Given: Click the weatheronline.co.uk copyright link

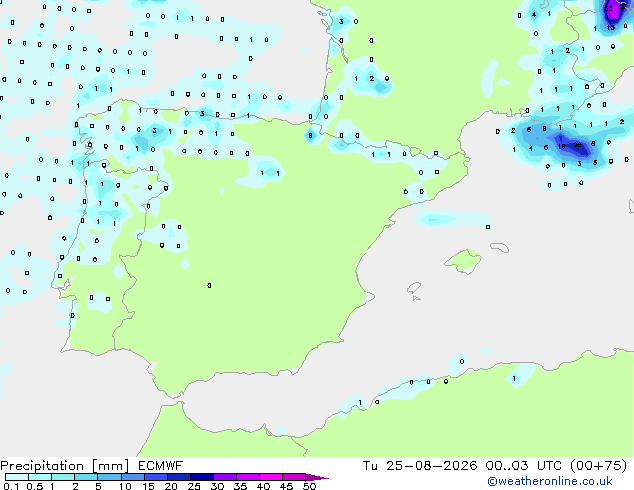Looking at the screenshot, I should click(550, 481).
